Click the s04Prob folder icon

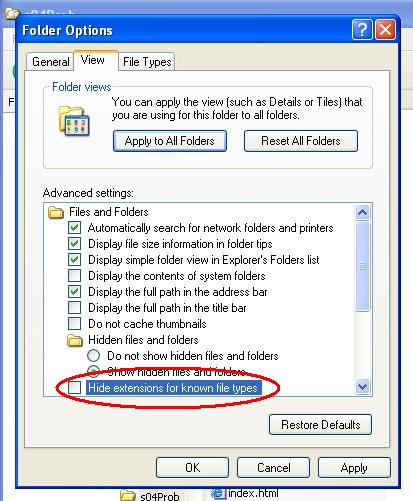128,495
